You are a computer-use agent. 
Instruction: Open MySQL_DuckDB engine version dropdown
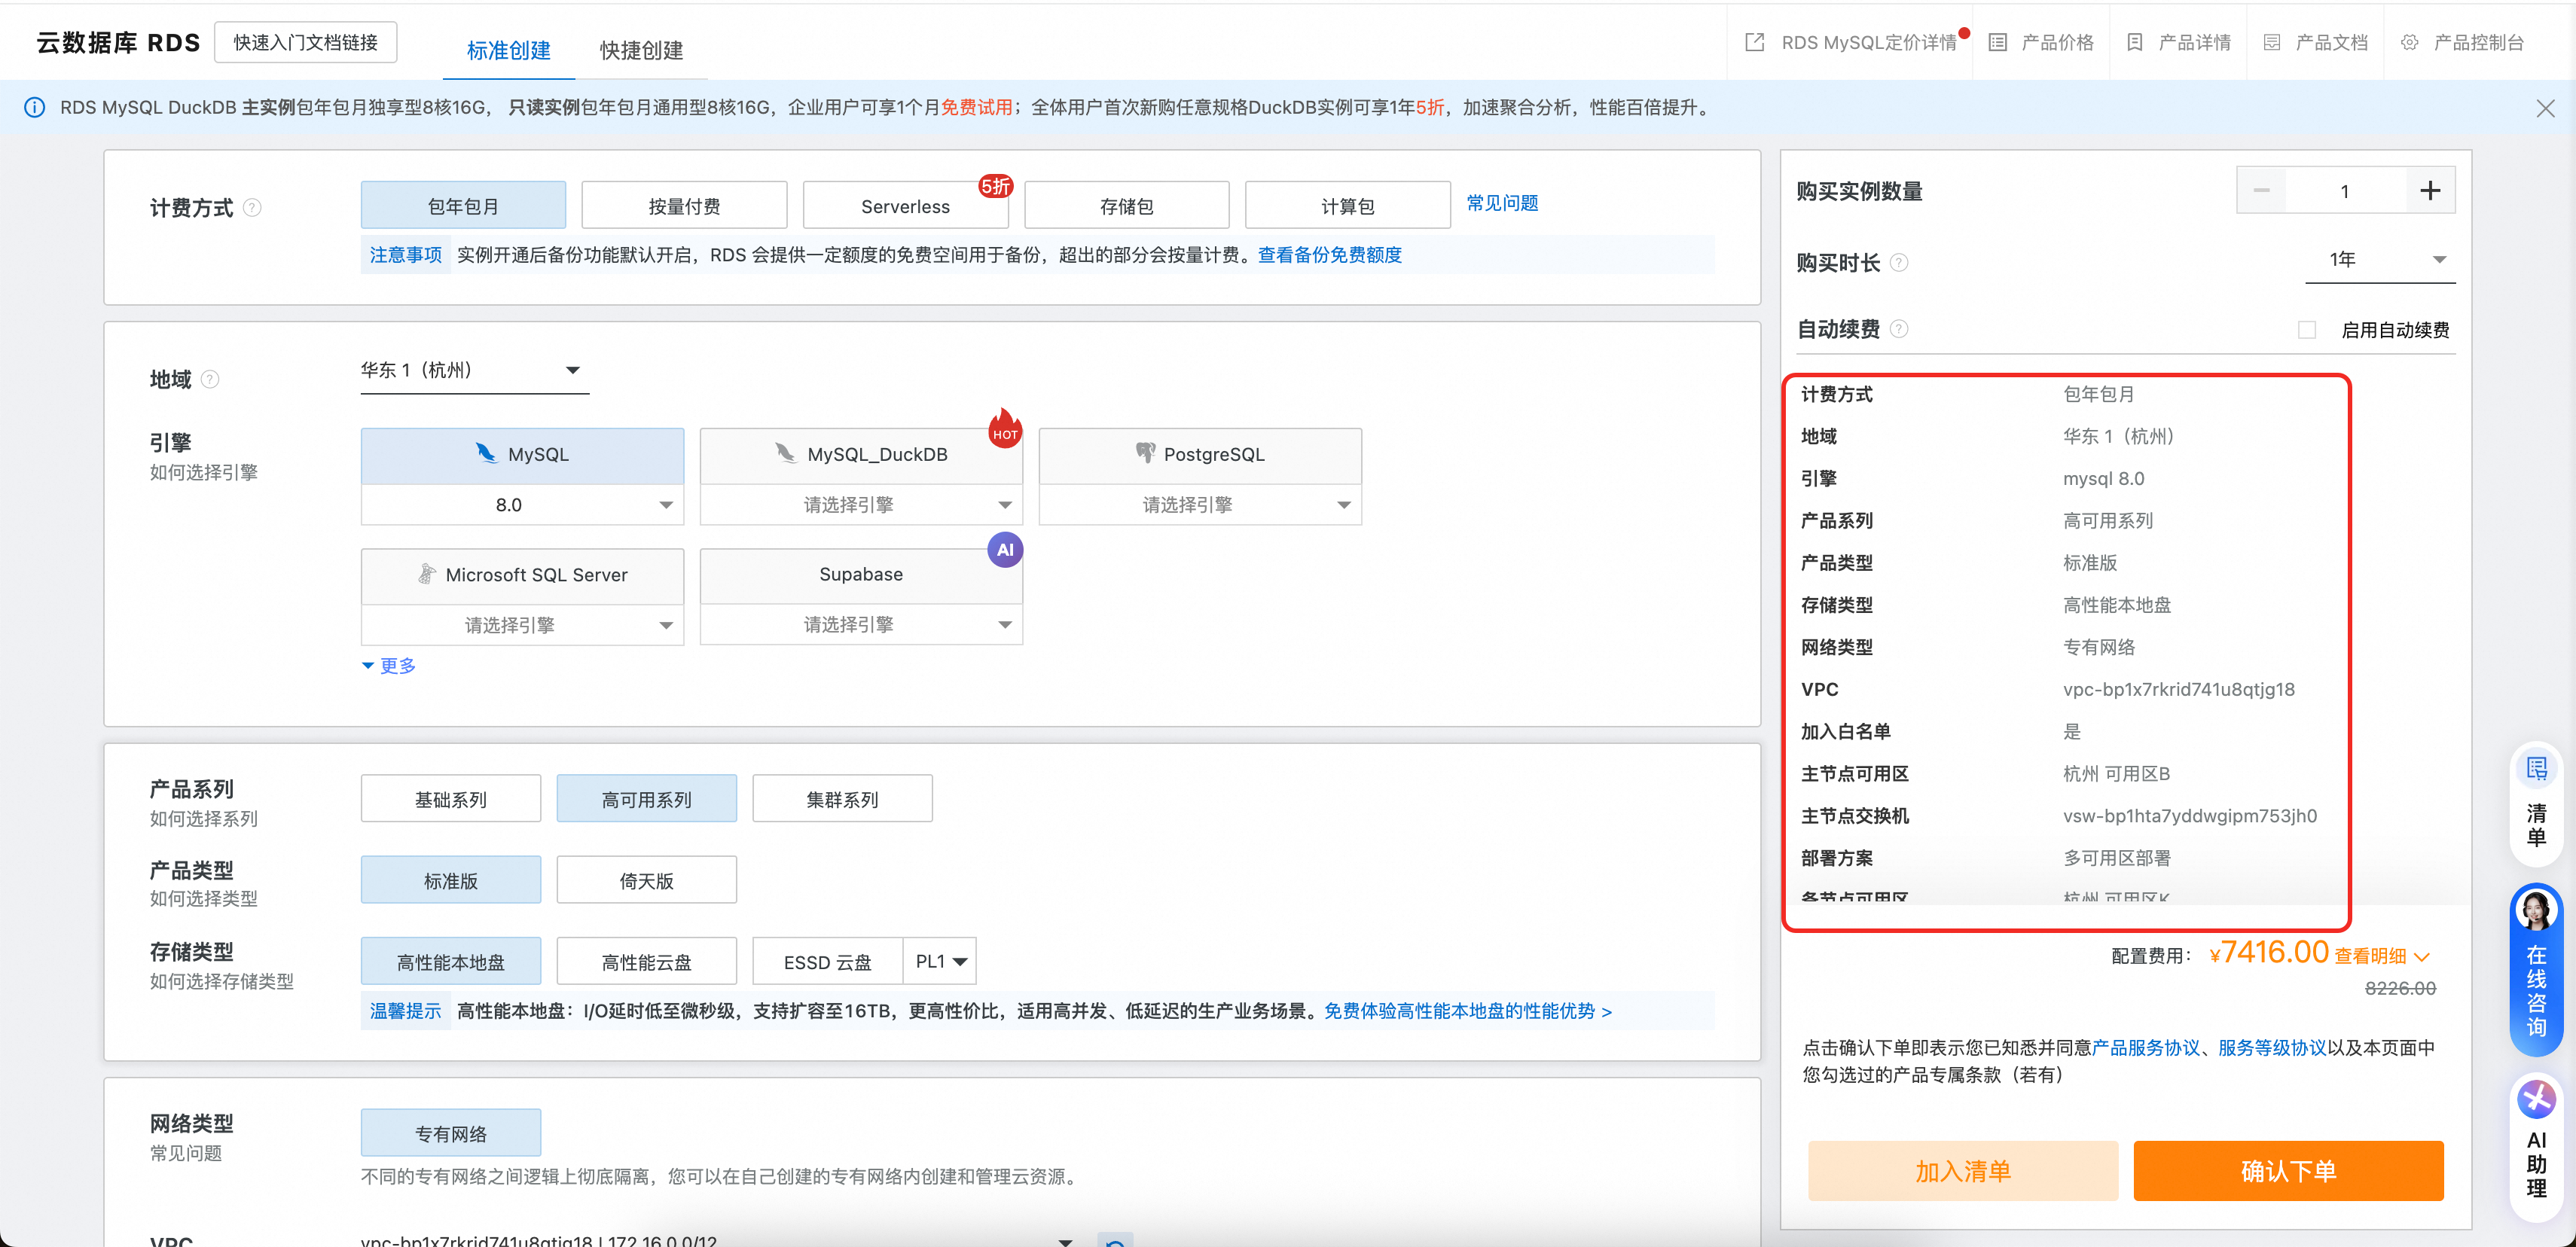coord(862,505)
